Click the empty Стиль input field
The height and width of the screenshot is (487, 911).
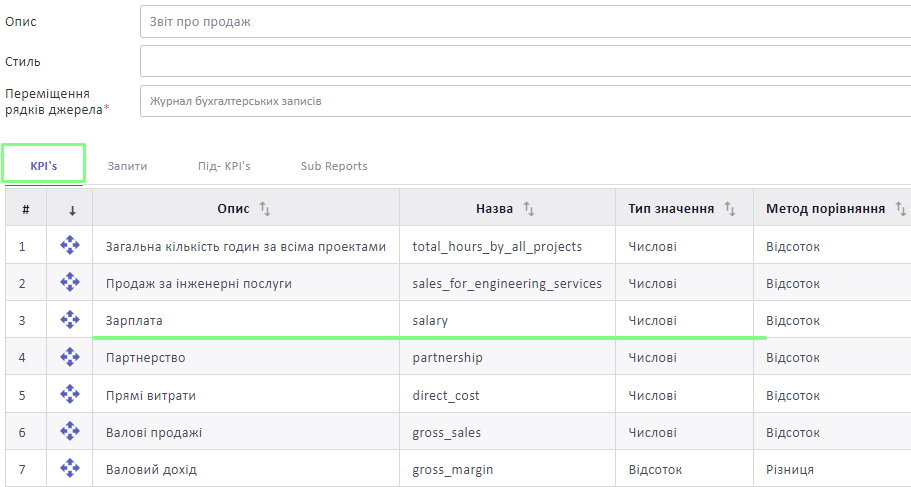pyautogui.click(x=525, y=61)
